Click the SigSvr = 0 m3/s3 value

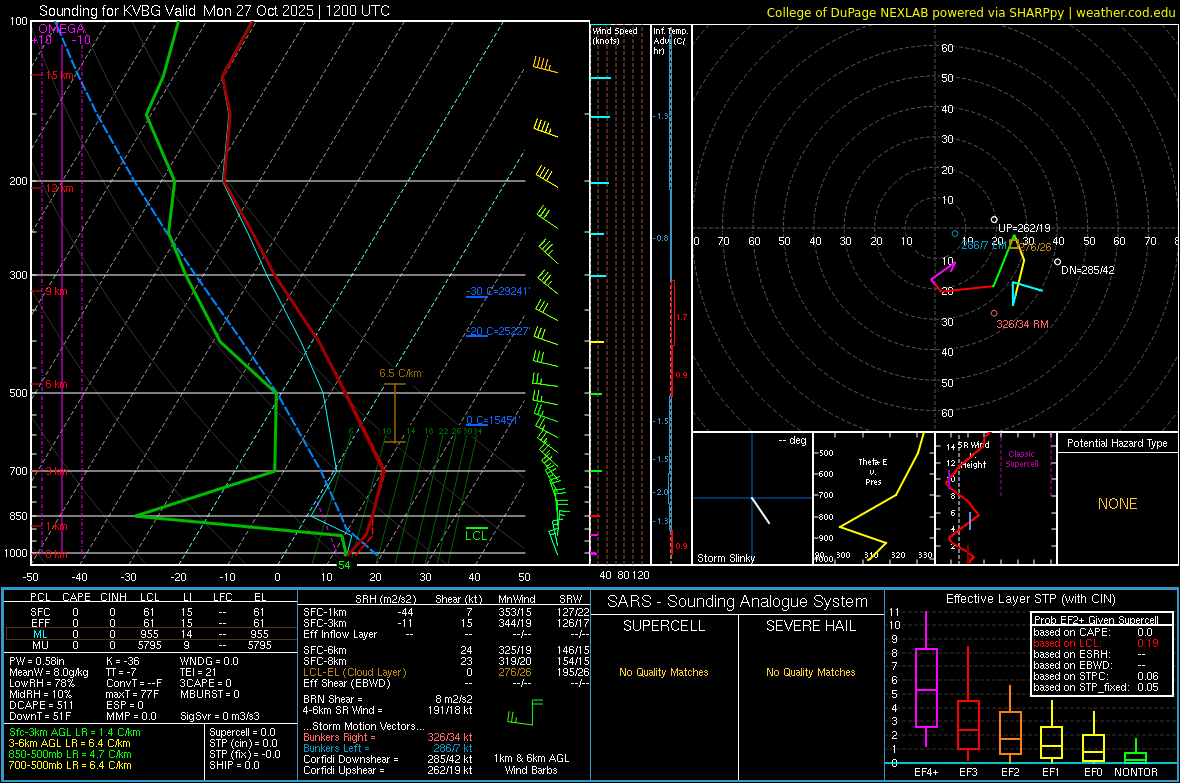(x=220, y=716)
